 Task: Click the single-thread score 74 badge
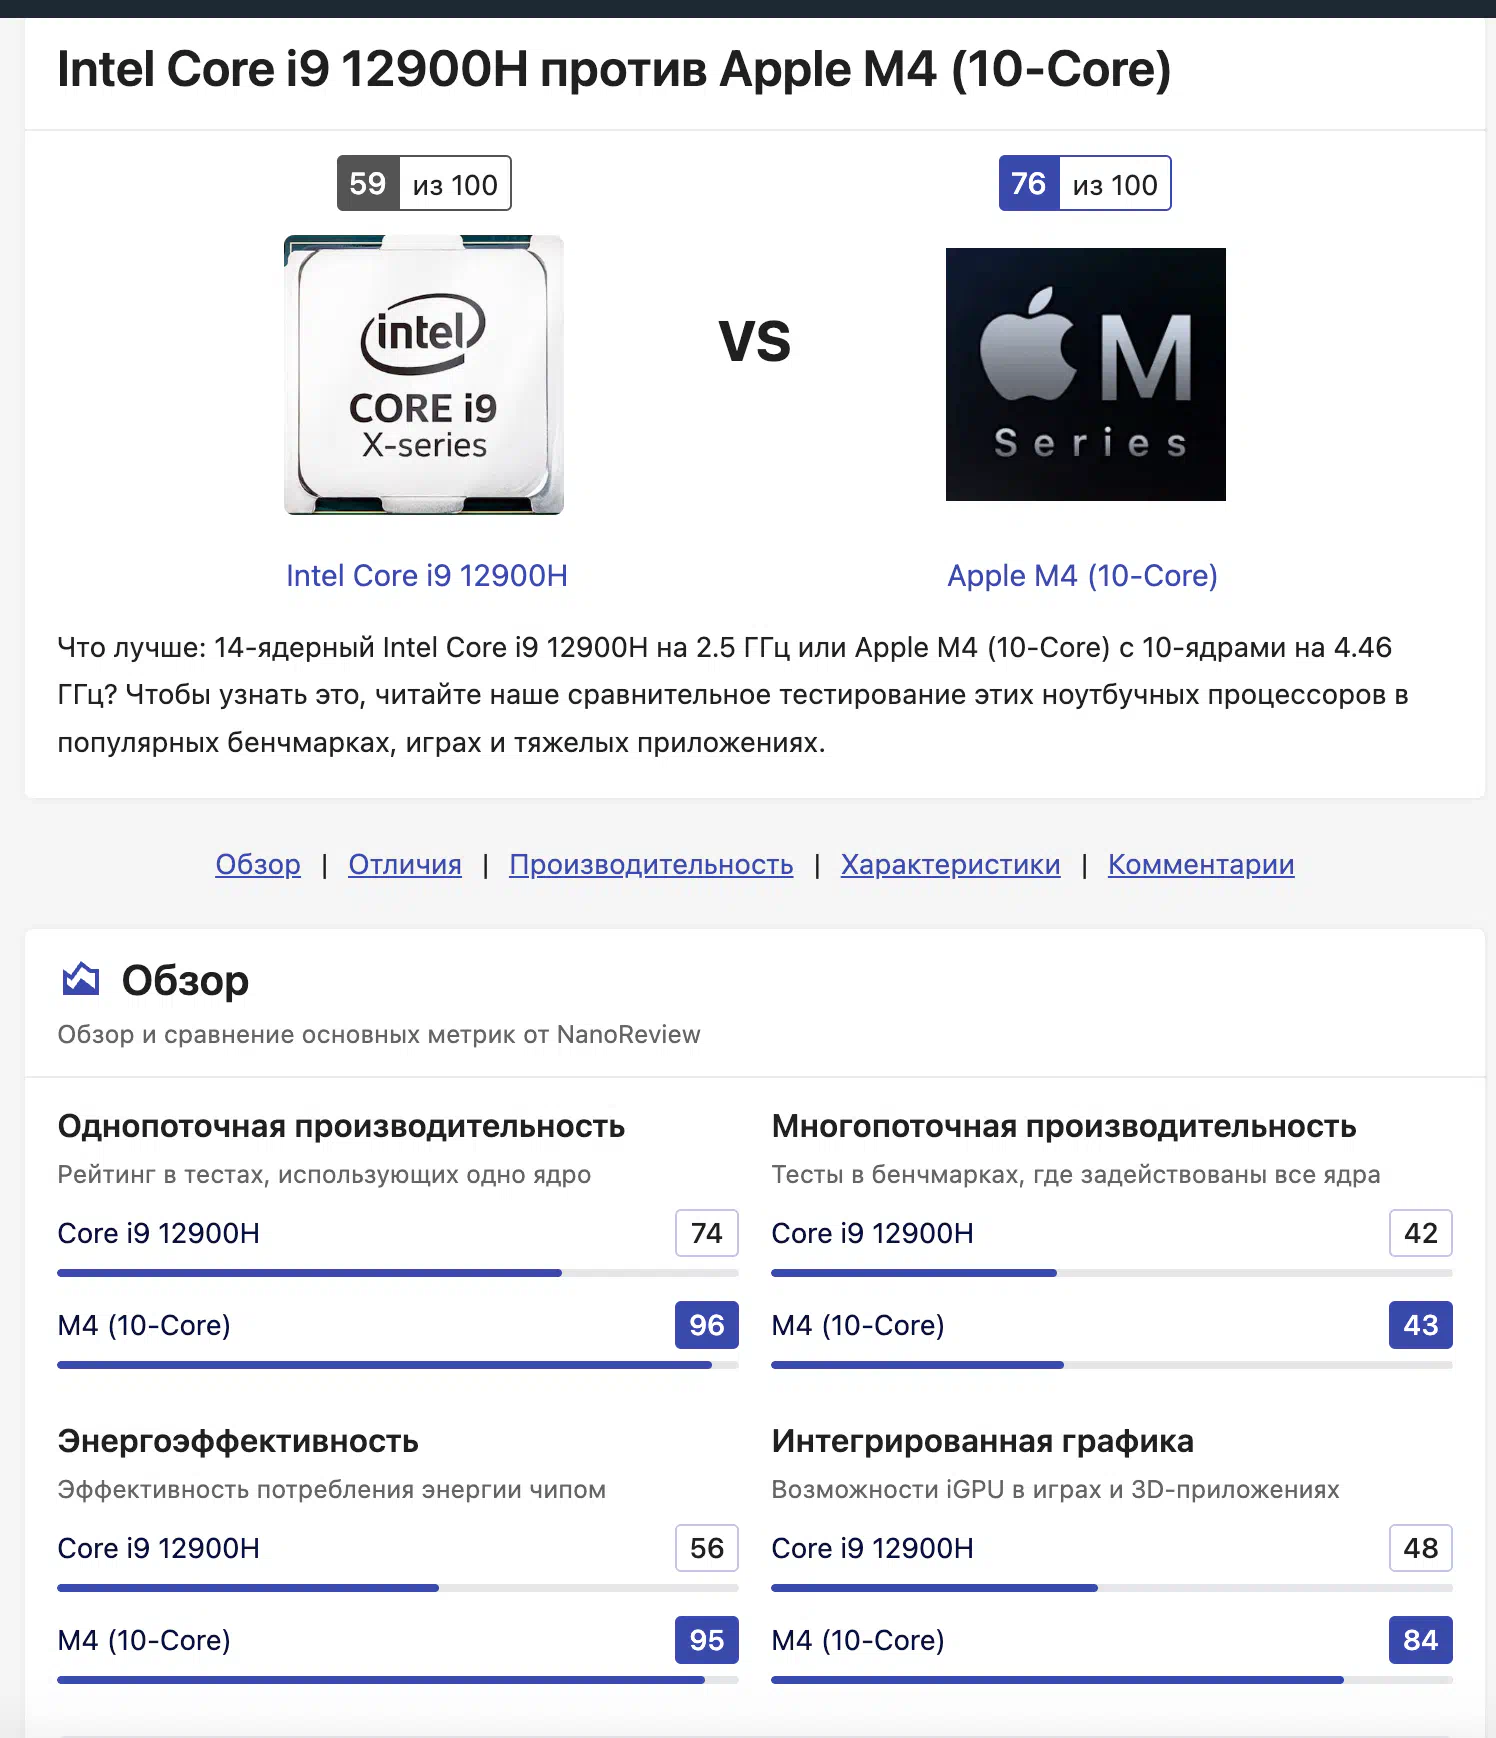(707, 1233)
